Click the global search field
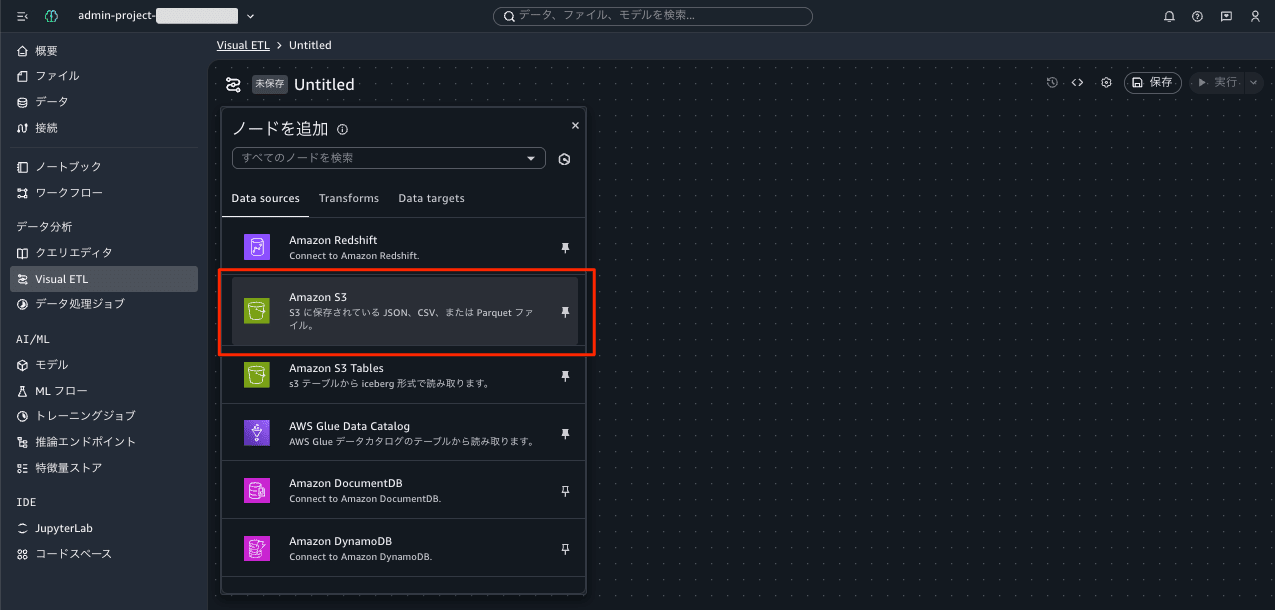1275x610 pixels. pos(653,16)
